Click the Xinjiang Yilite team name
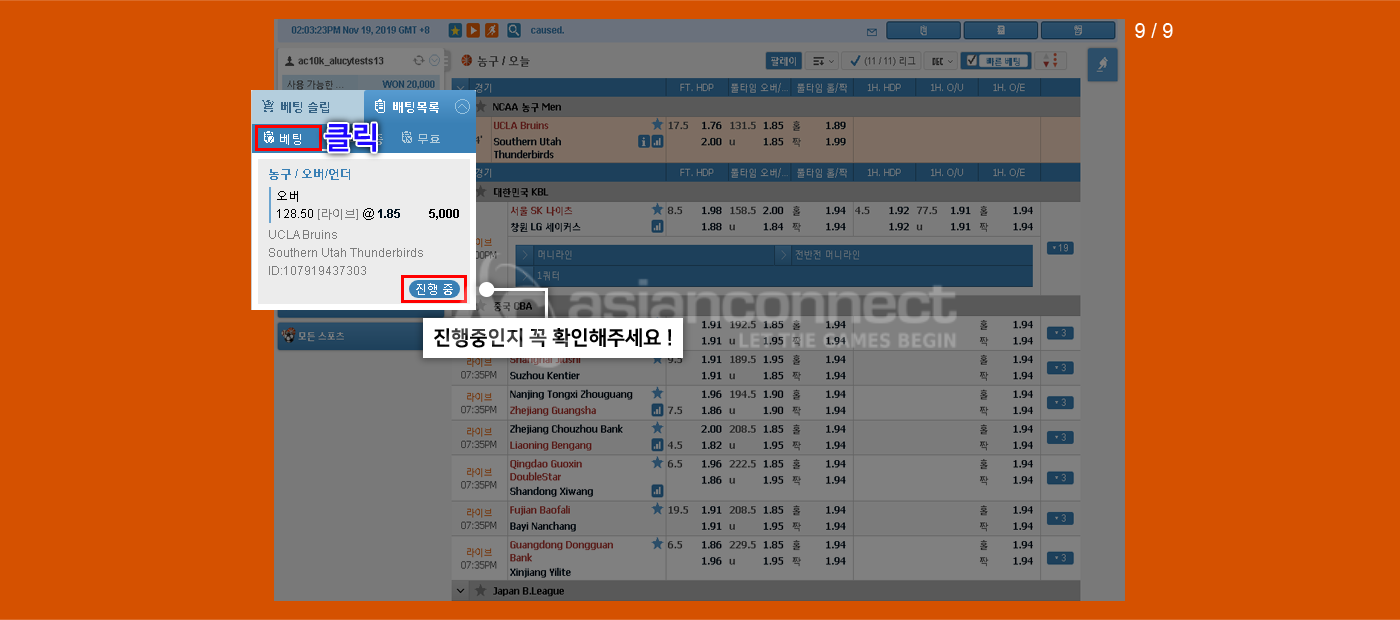This screenshot has width=1400, height=620. [x=540, y=572]
